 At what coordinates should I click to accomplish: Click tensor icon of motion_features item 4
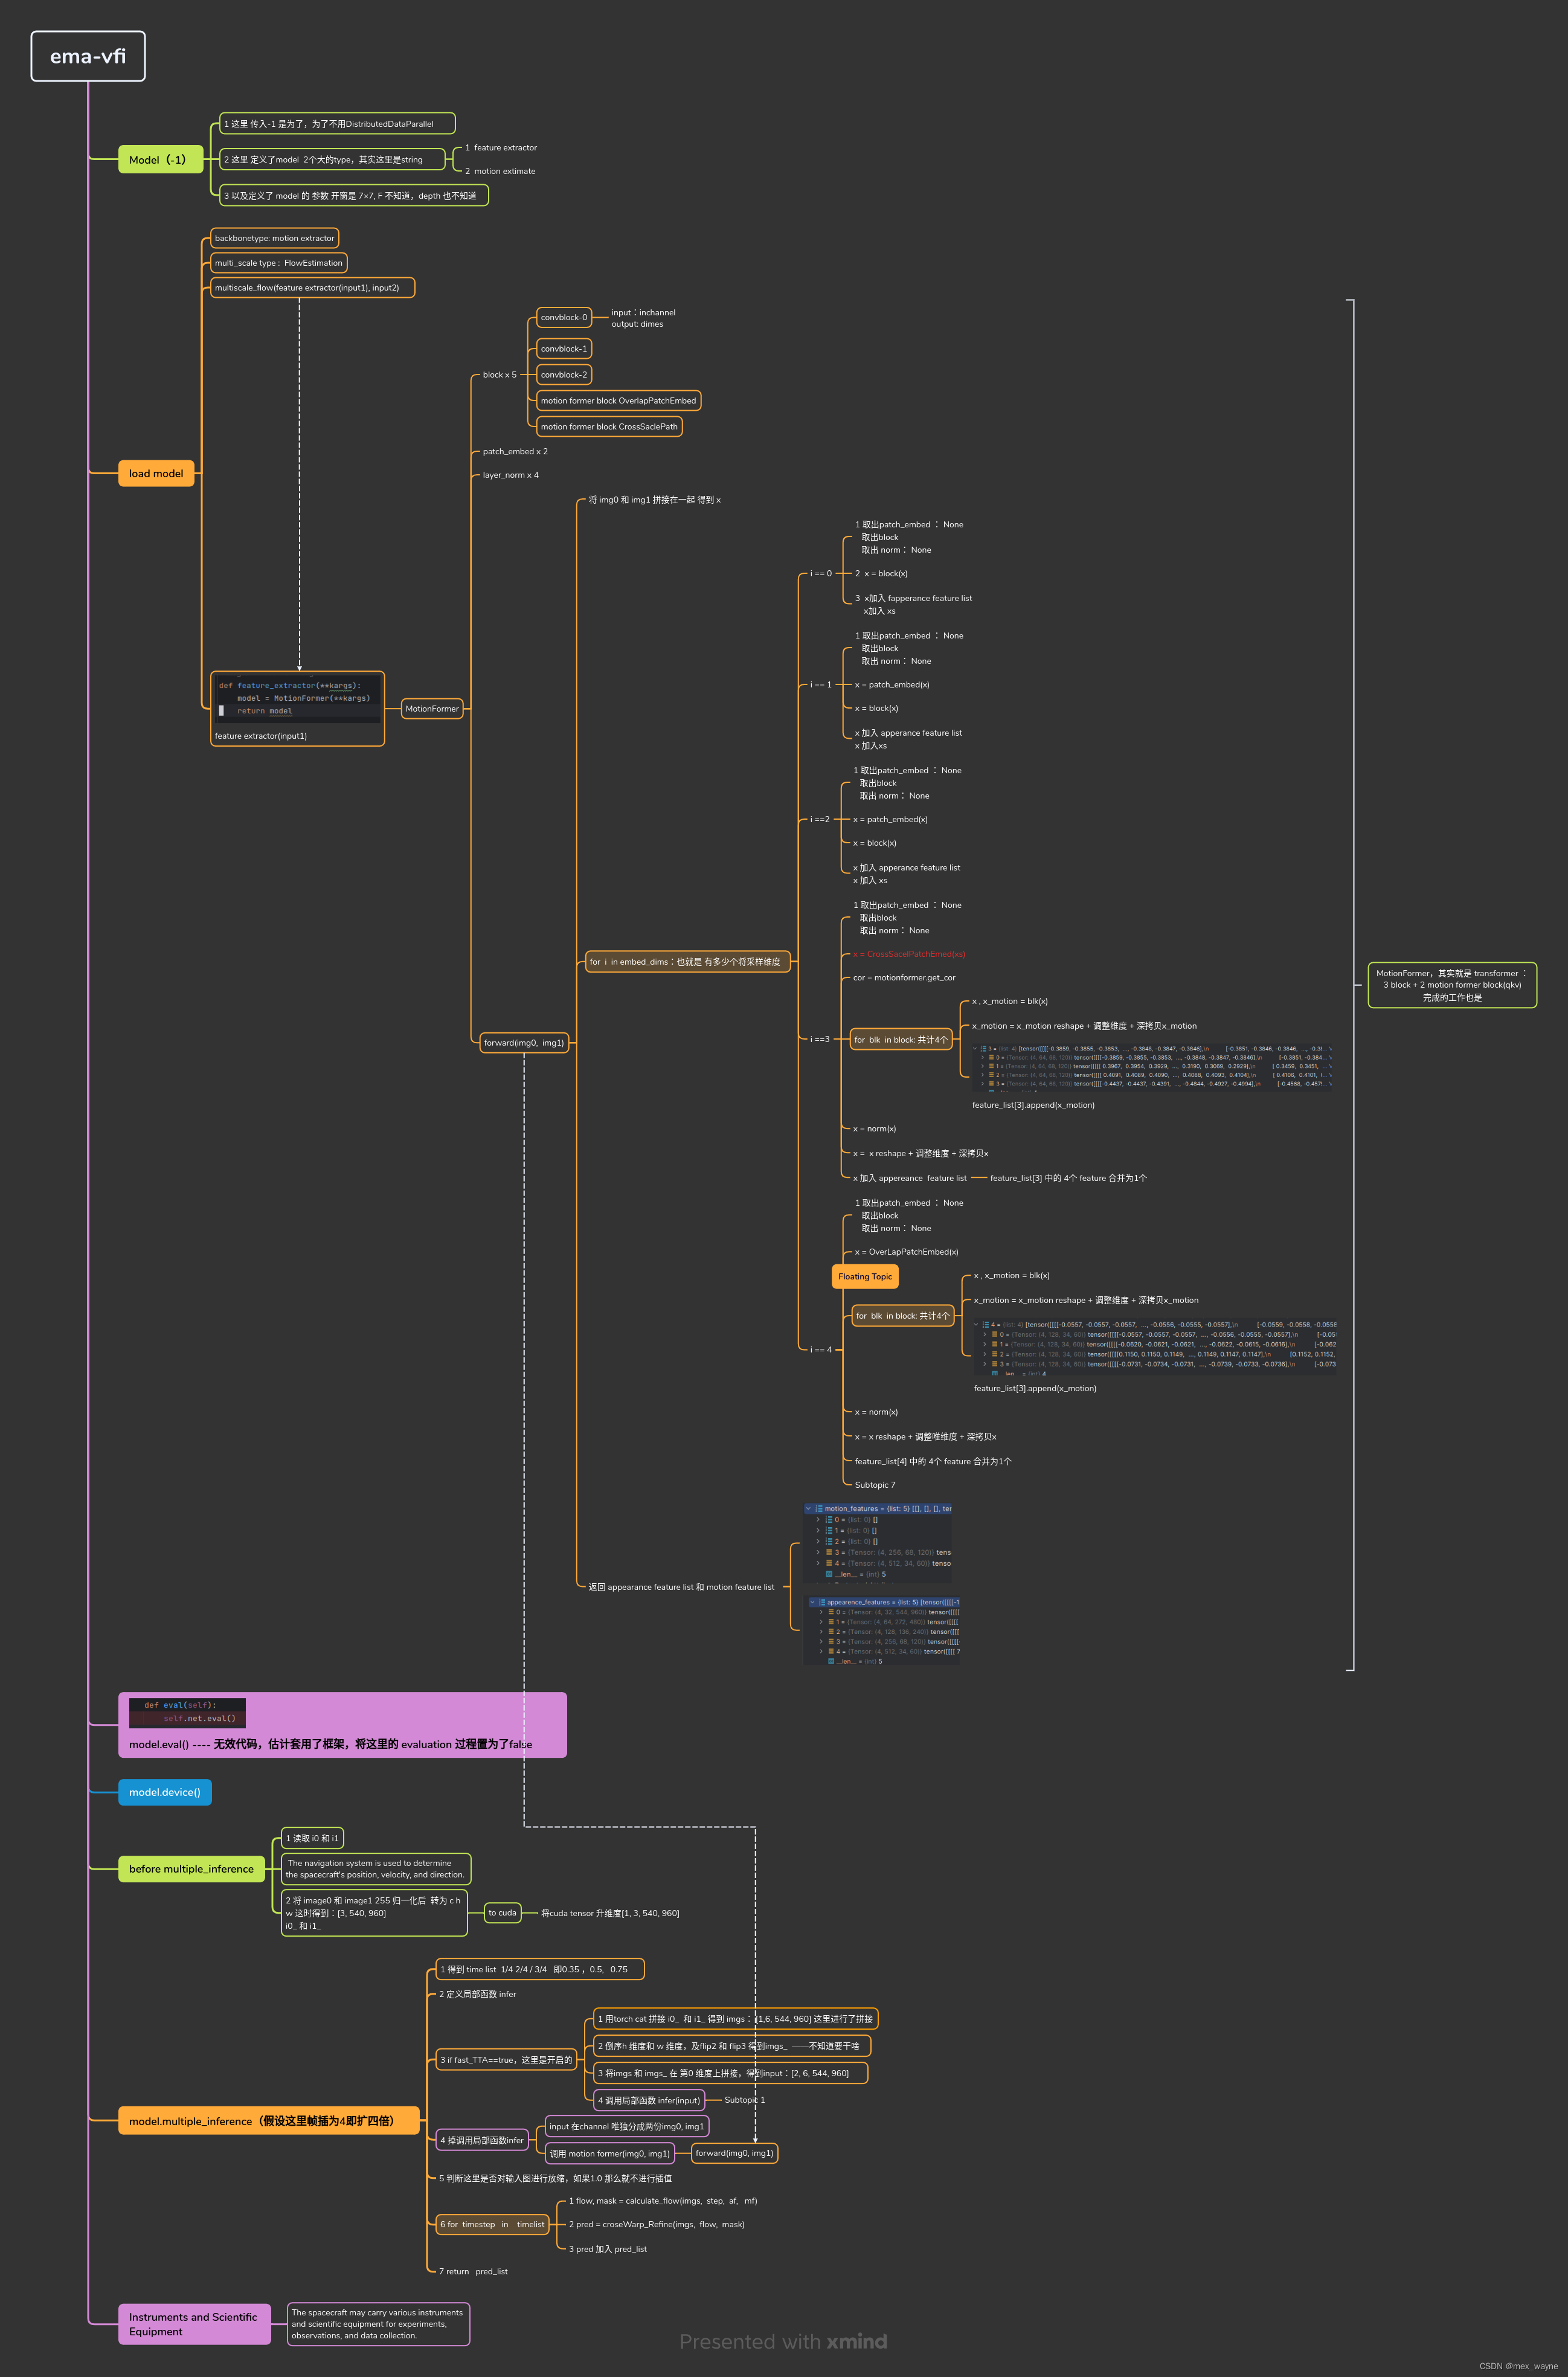(829, 1563)
